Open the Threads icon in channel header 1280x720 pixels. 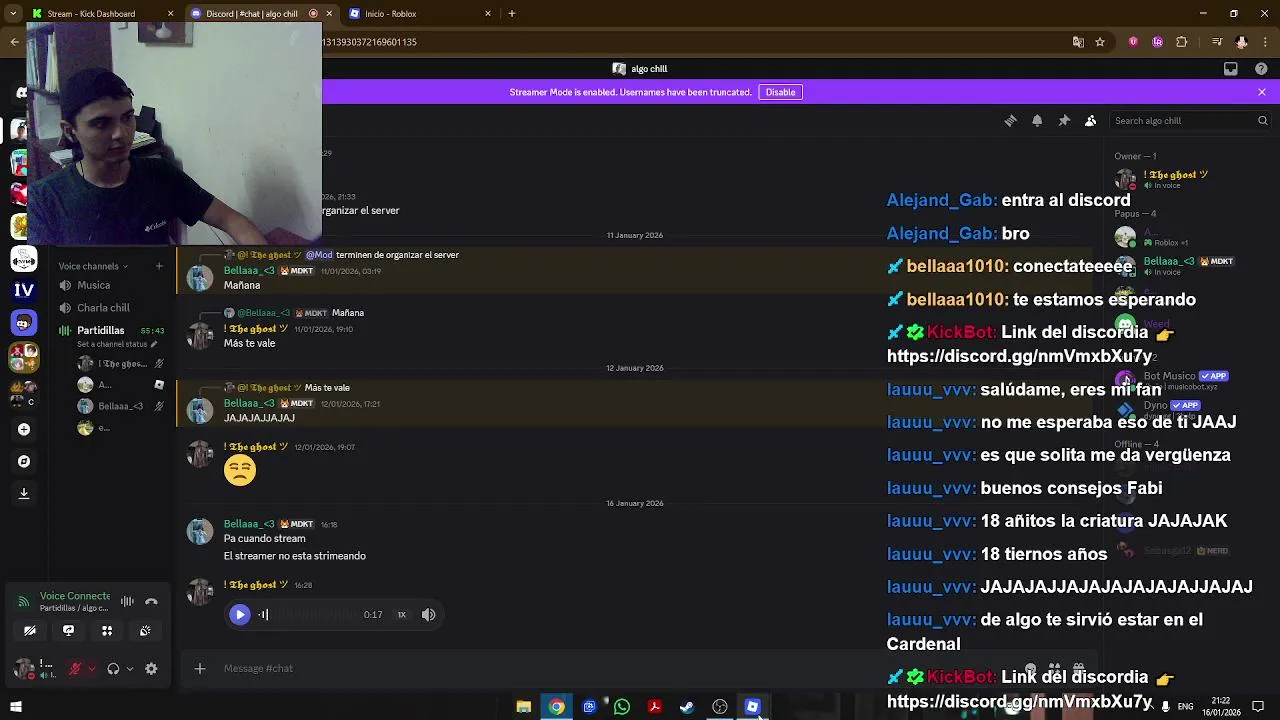pos(1010,121)
